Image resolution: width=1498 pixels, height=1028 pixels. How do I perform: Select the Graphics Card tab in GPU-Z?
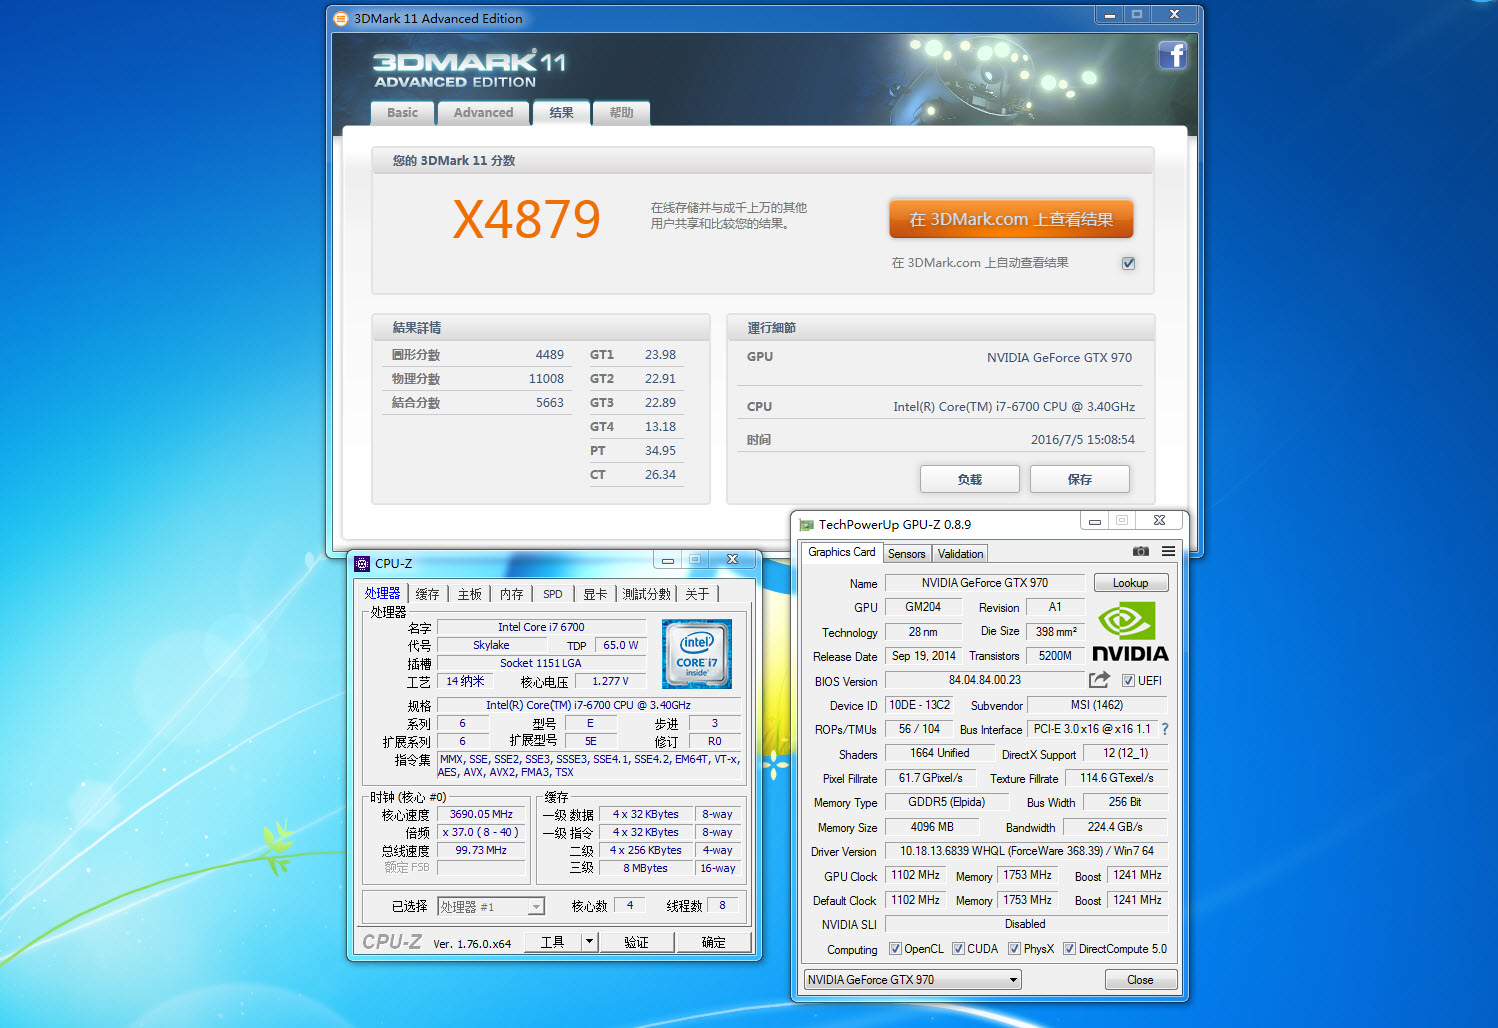coord(841,552)
